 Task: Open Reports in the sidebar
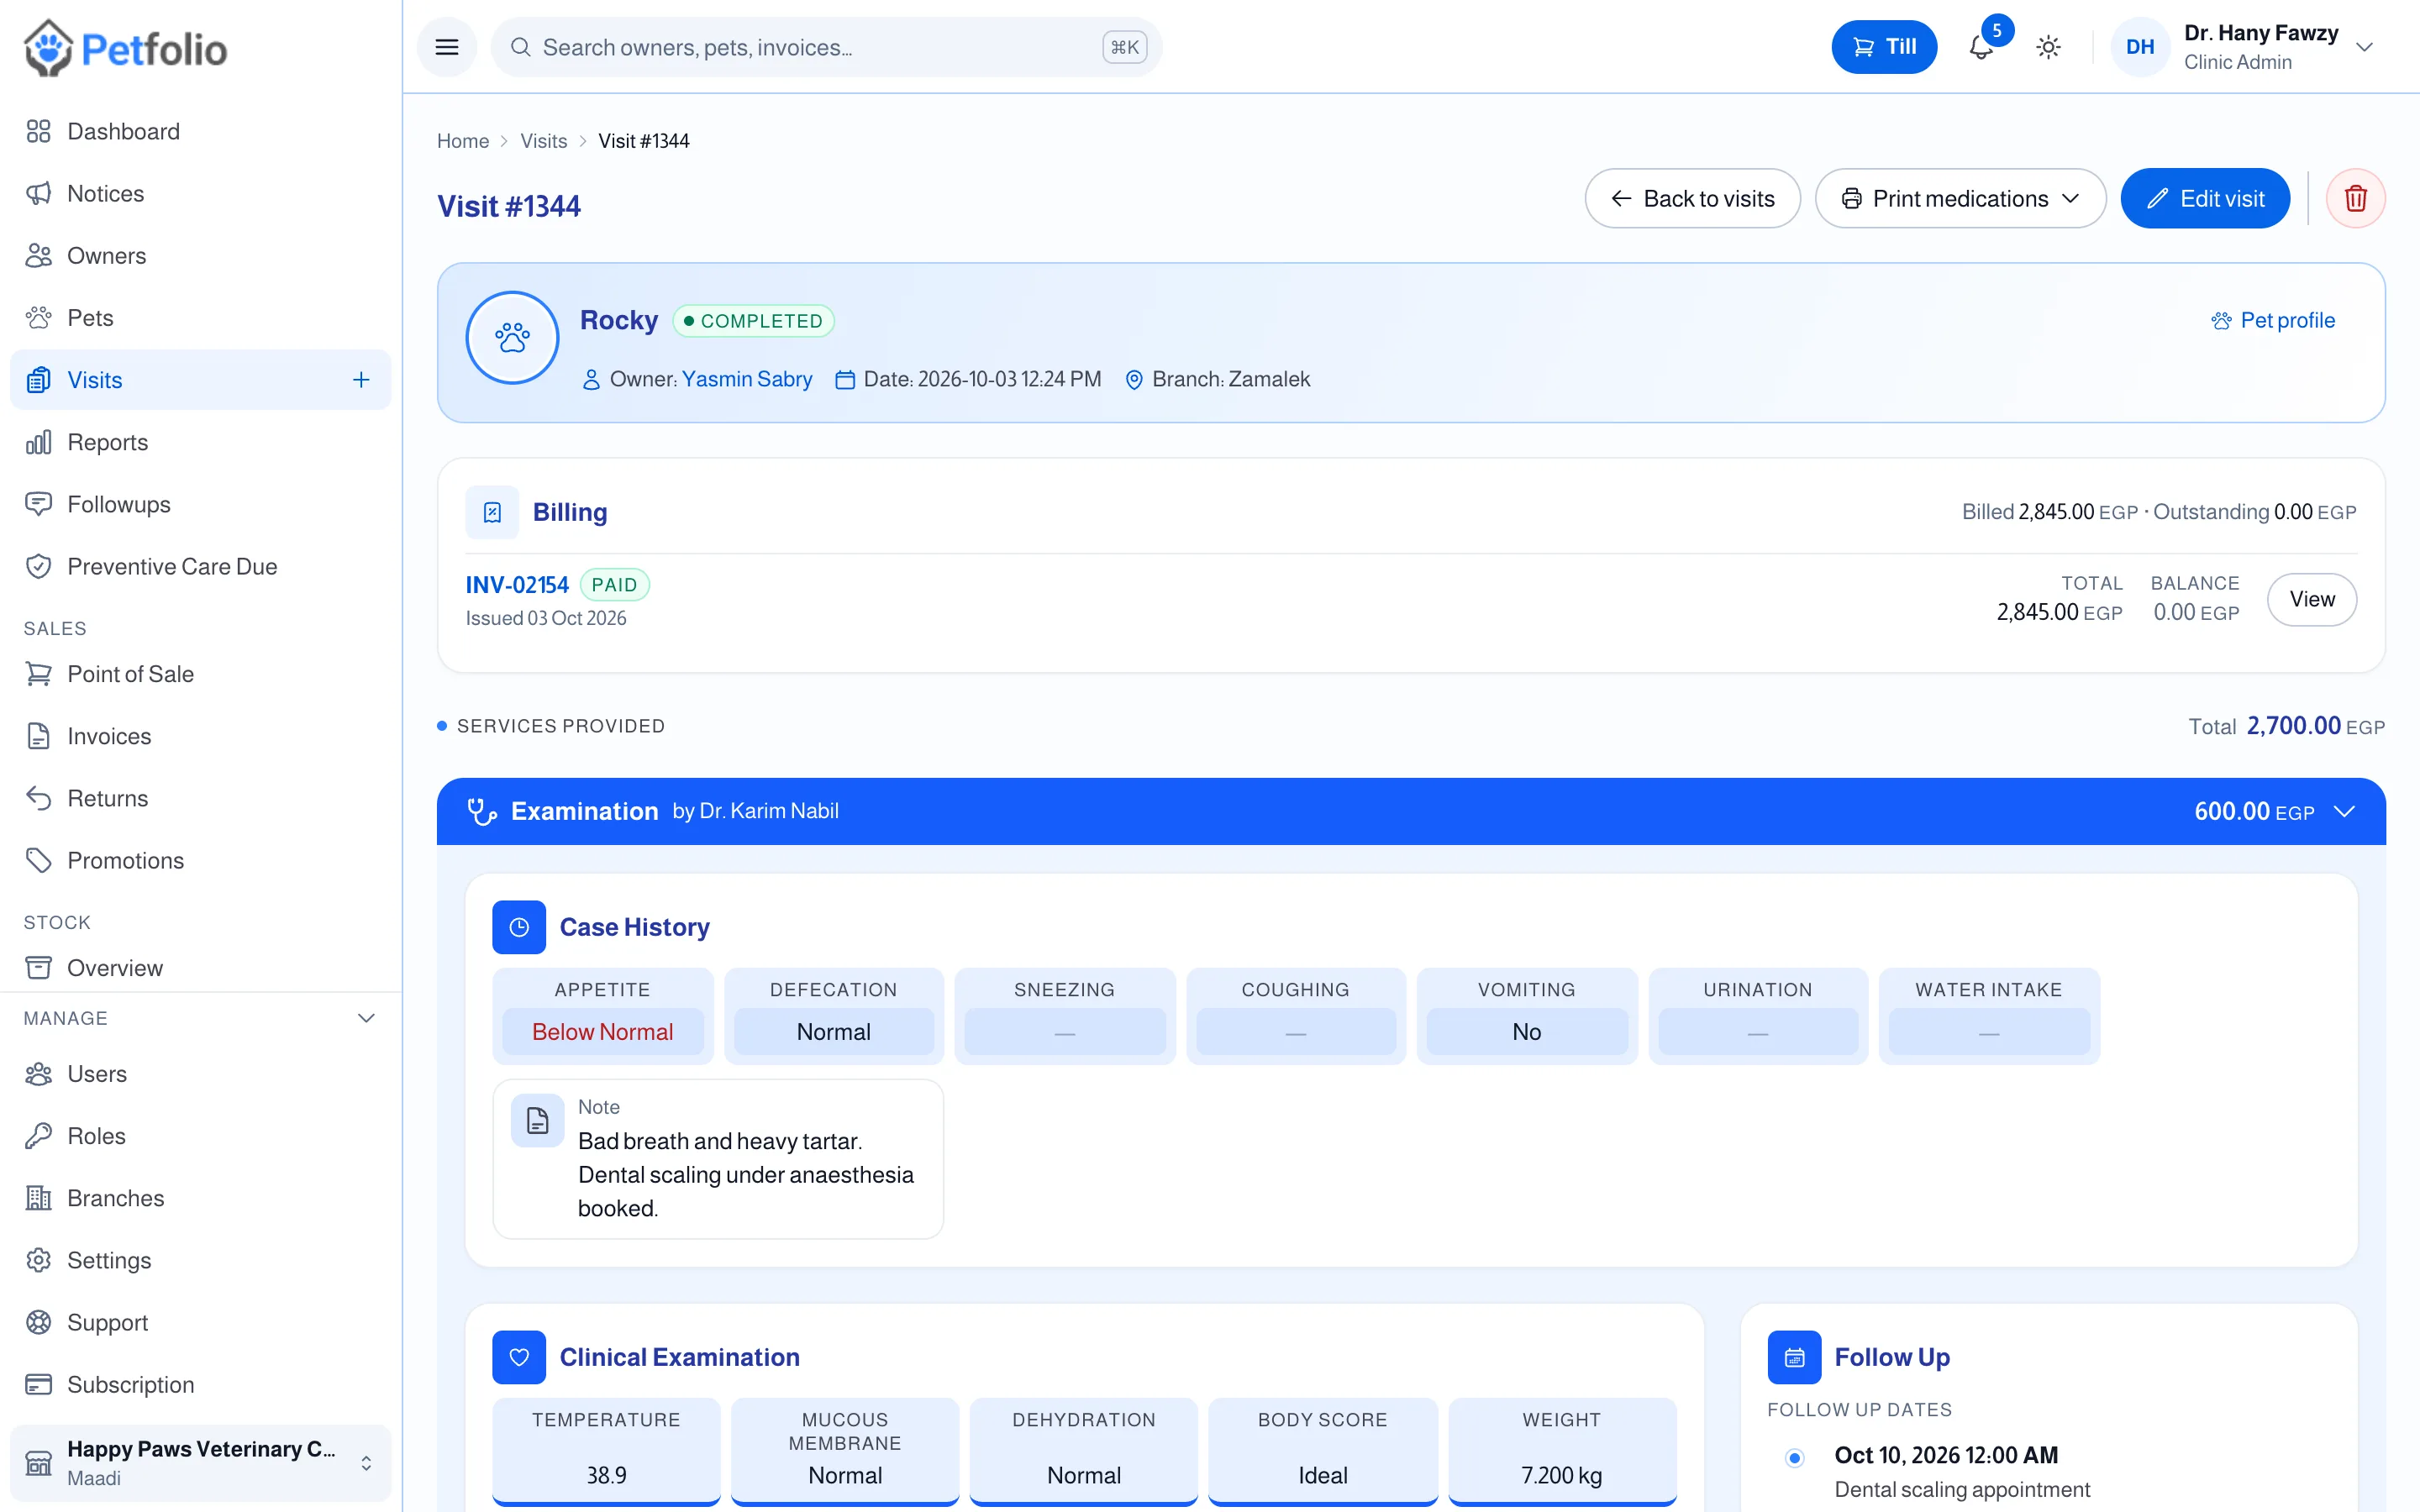200,442
